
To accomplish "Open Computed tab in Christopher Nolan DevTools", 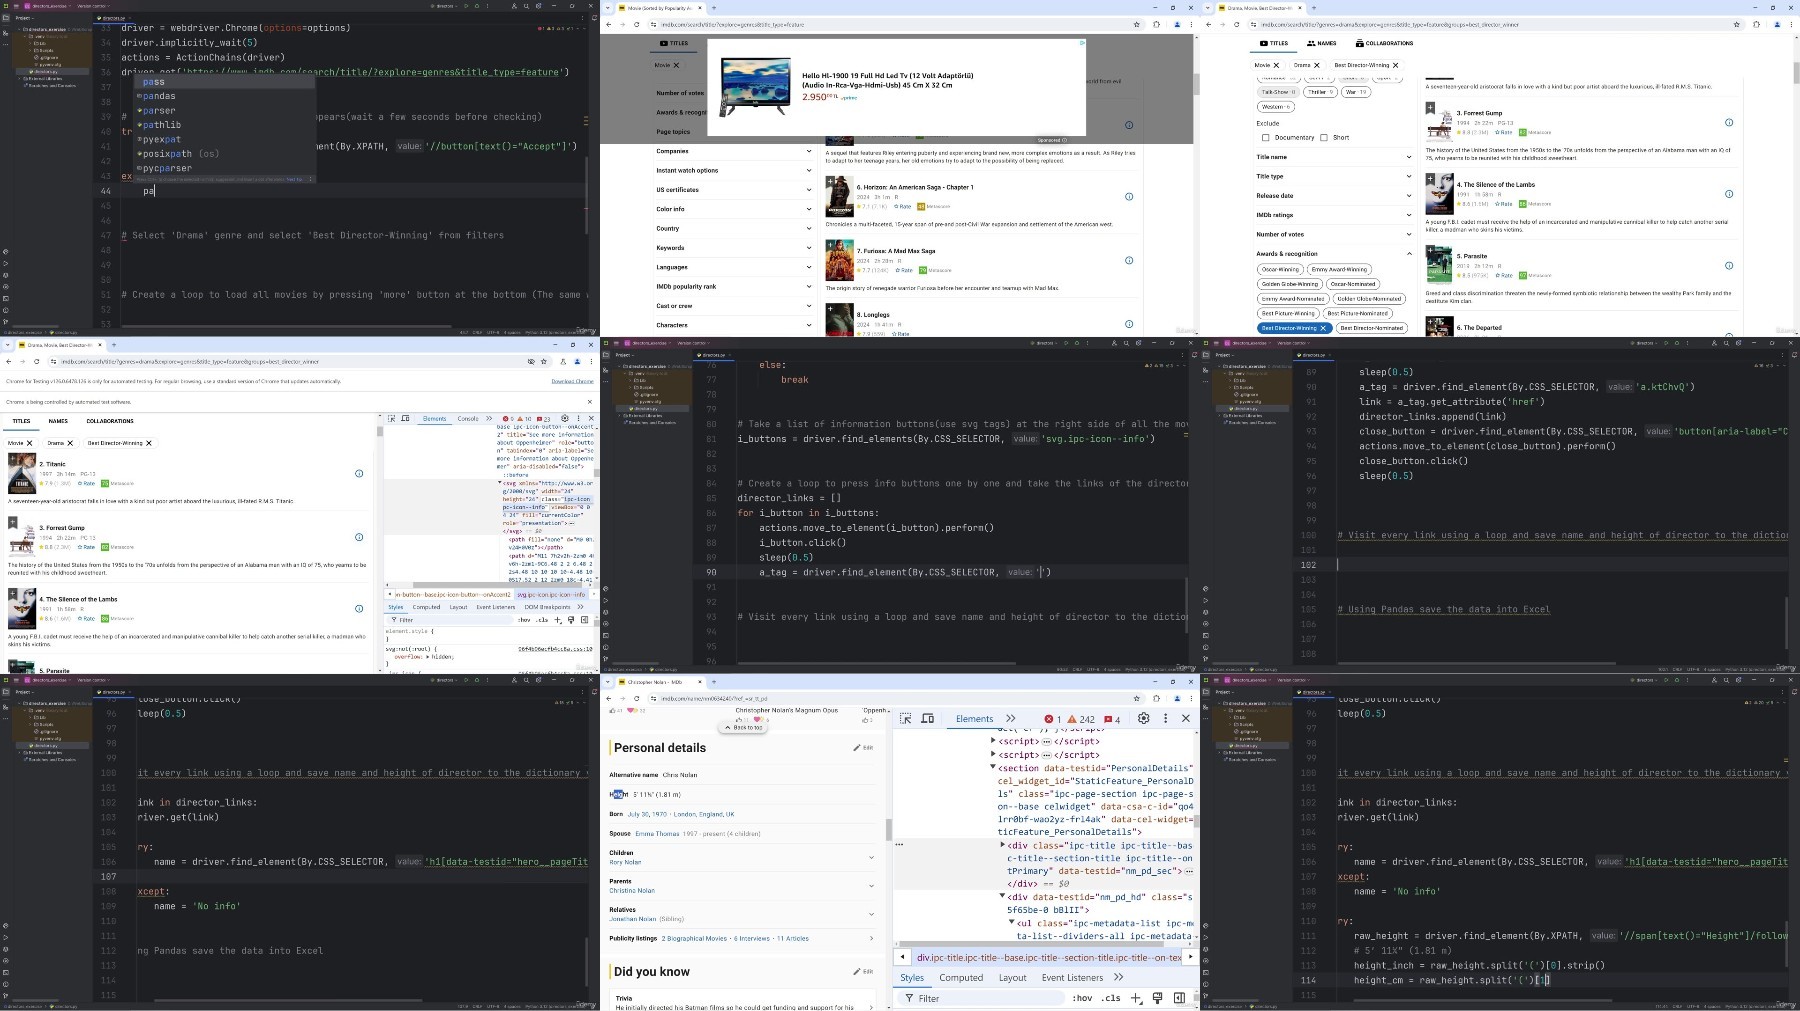I will (961, 977).
